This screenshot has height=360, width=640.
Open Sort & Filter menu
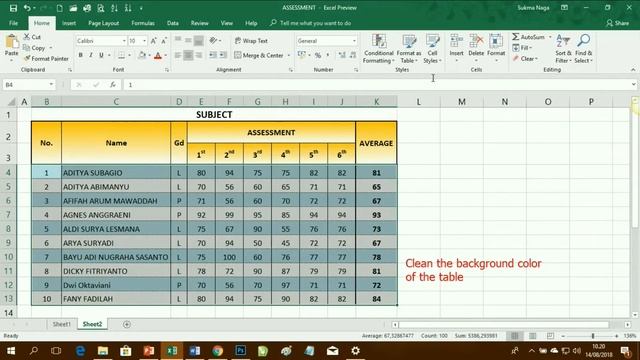point(563,49)
